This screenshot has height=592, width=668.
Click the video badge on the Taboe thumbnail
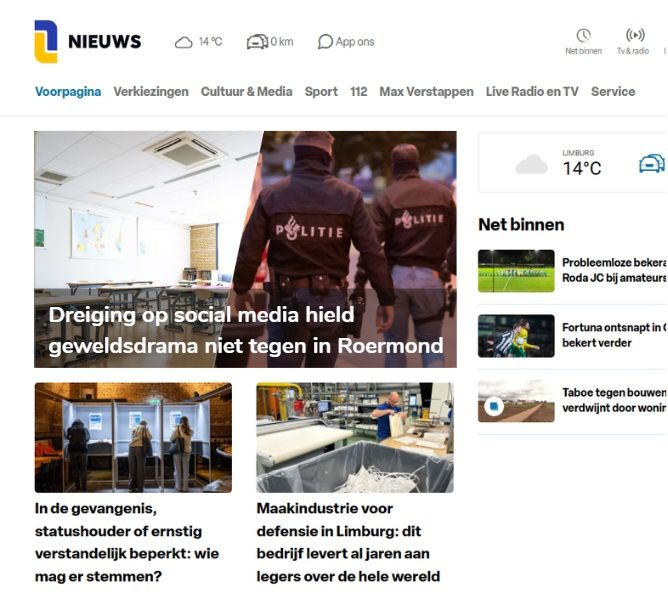pyautogui.click(x=494, y=406)
